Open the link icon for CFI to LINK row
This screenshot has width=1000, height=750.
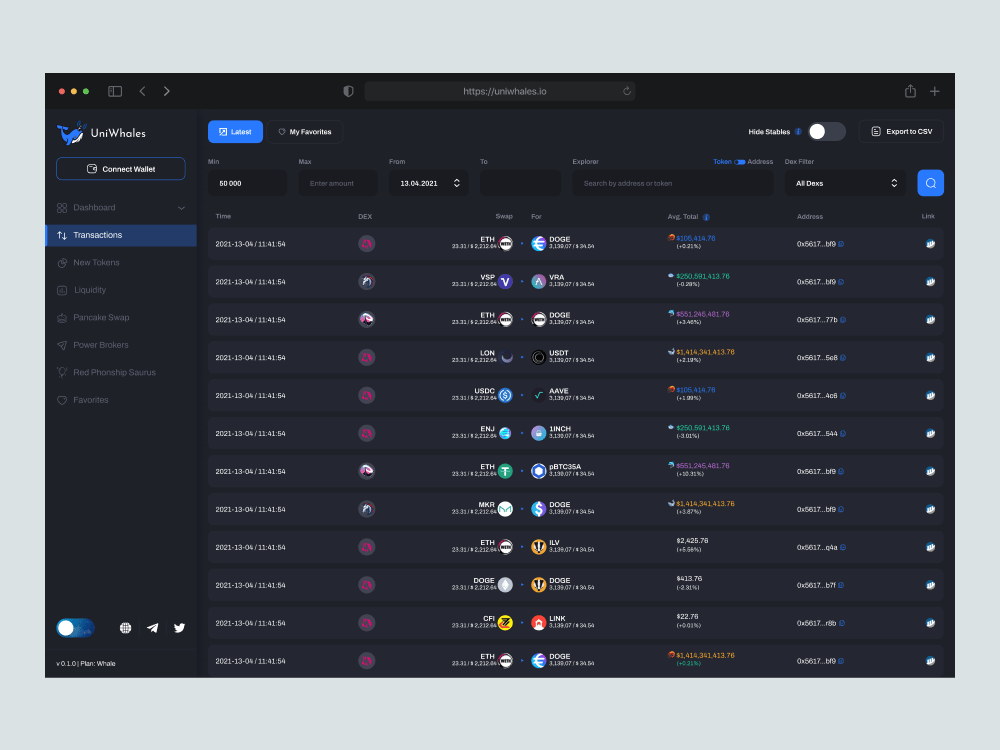930,623
